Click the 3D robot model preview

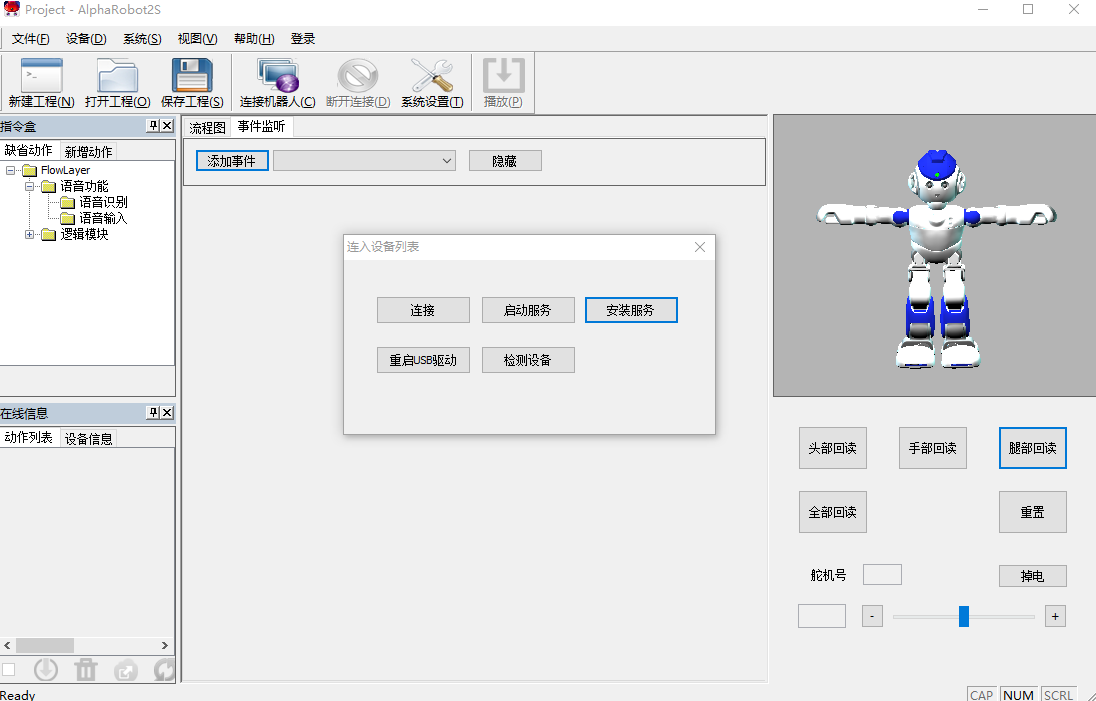coord(937,257)
